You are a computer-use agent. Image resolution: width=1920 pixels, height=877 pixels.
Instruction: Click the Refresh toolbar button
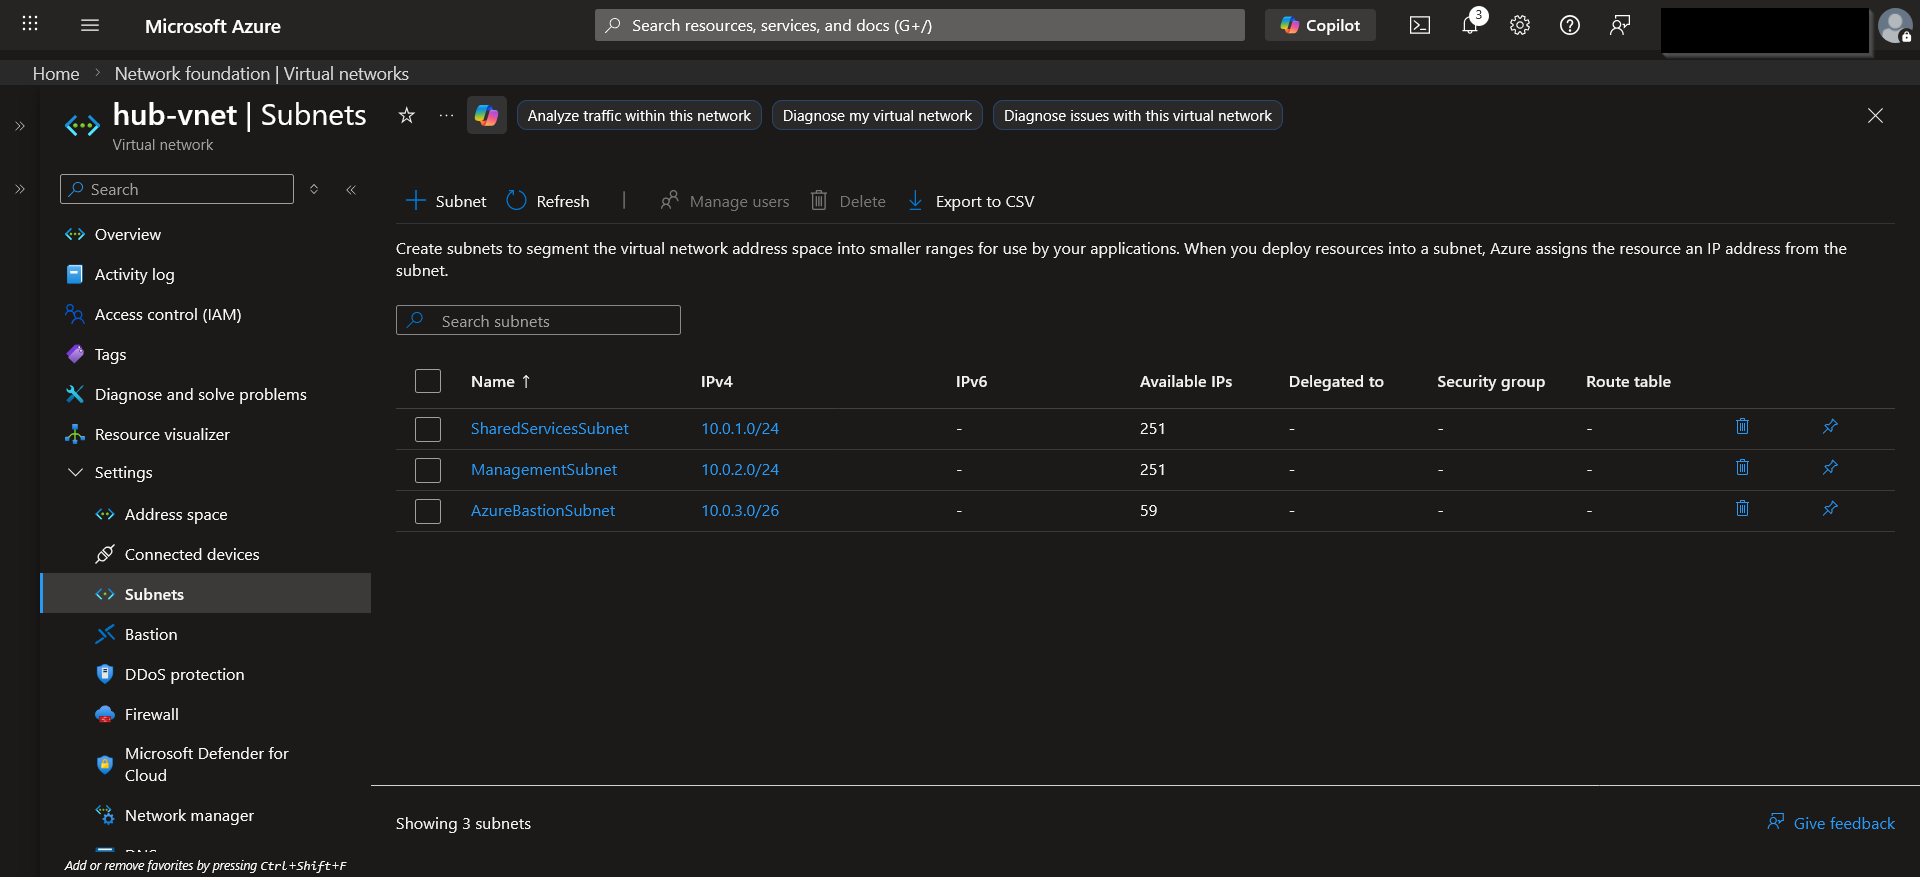548,201
